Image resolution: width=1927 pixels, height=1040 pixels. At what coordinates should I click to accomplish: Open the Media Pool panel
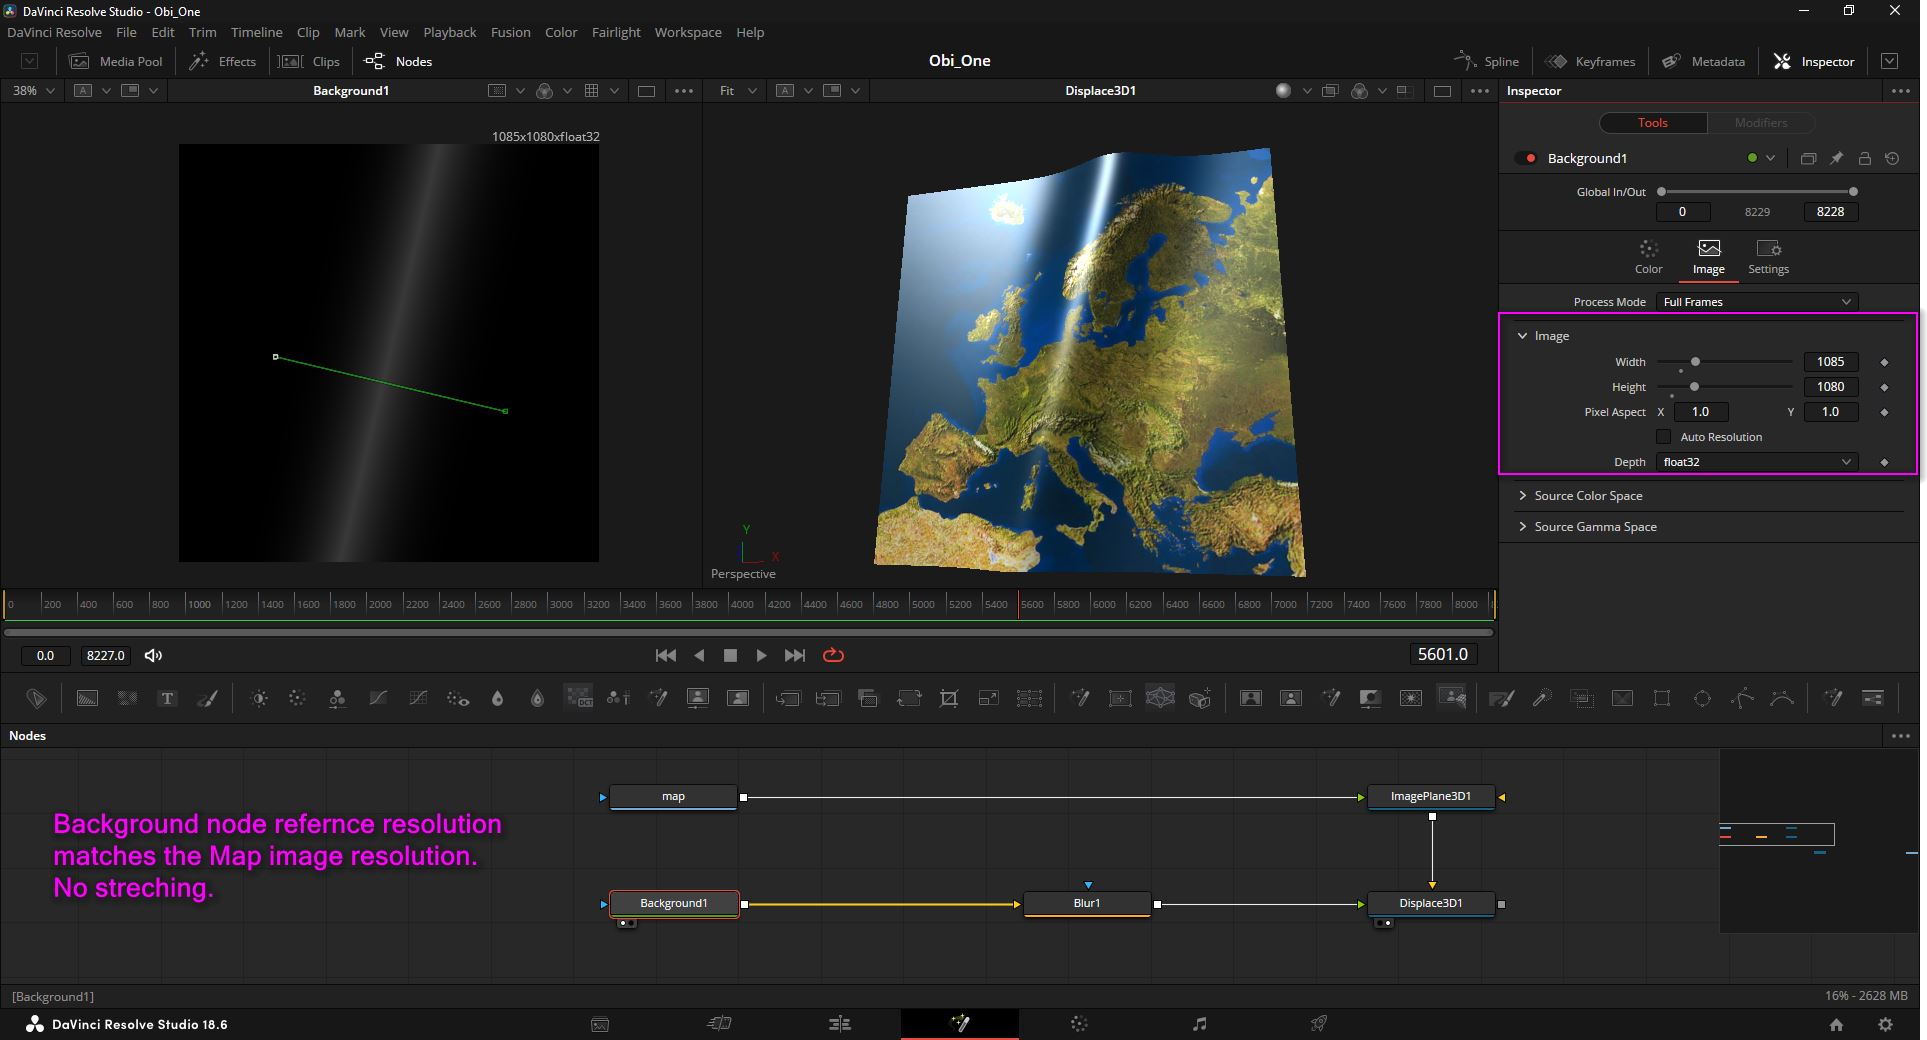click(x=115, y=61)
